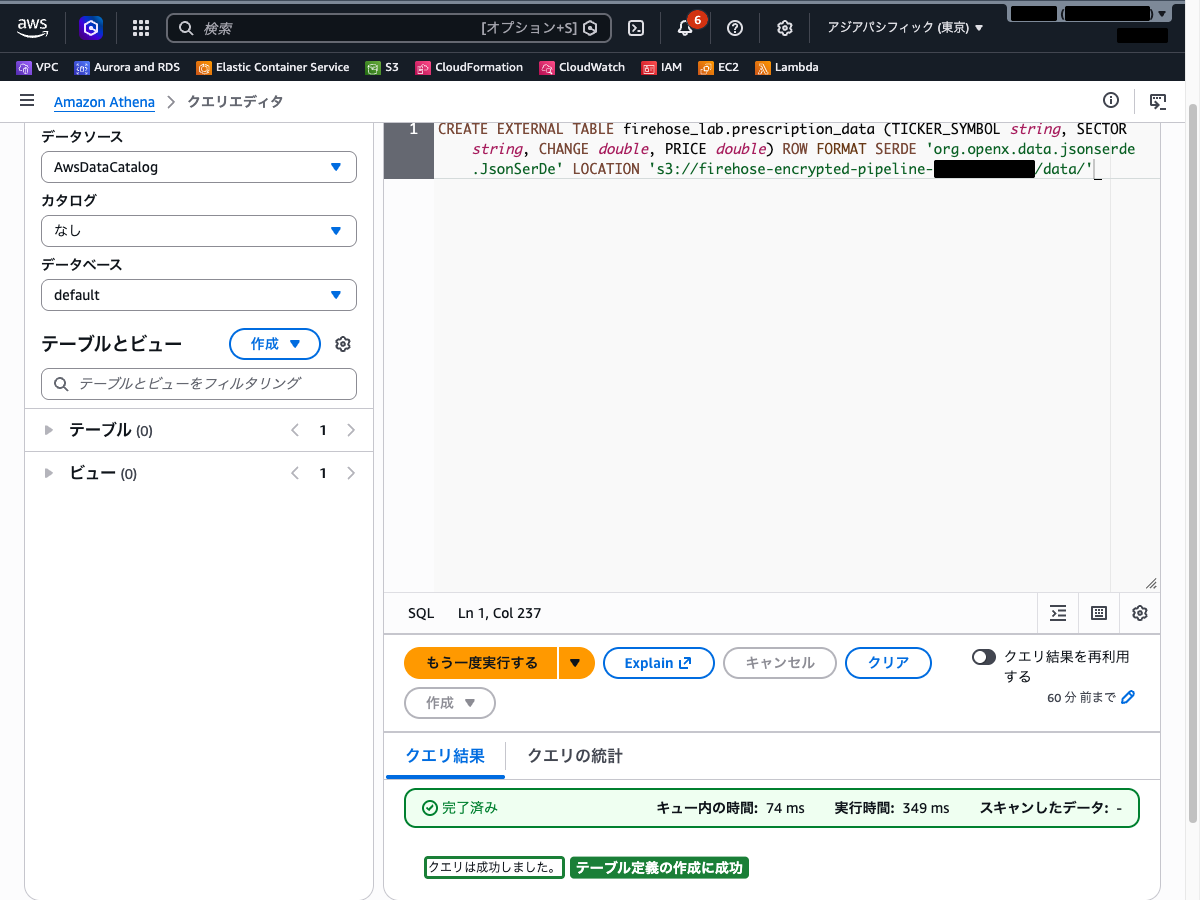Click the Ln 1, Col 237 indicator
1200x900 pixels.
pos(500,613)
